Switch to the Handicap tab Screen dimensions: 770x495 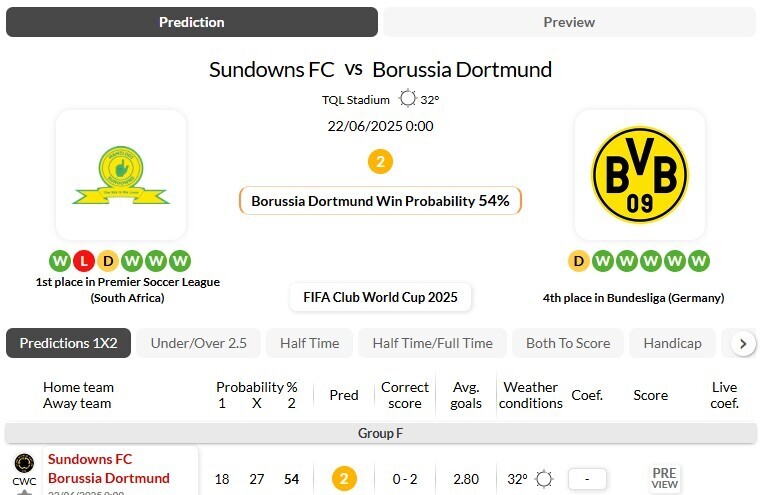[x=672, y=343]
